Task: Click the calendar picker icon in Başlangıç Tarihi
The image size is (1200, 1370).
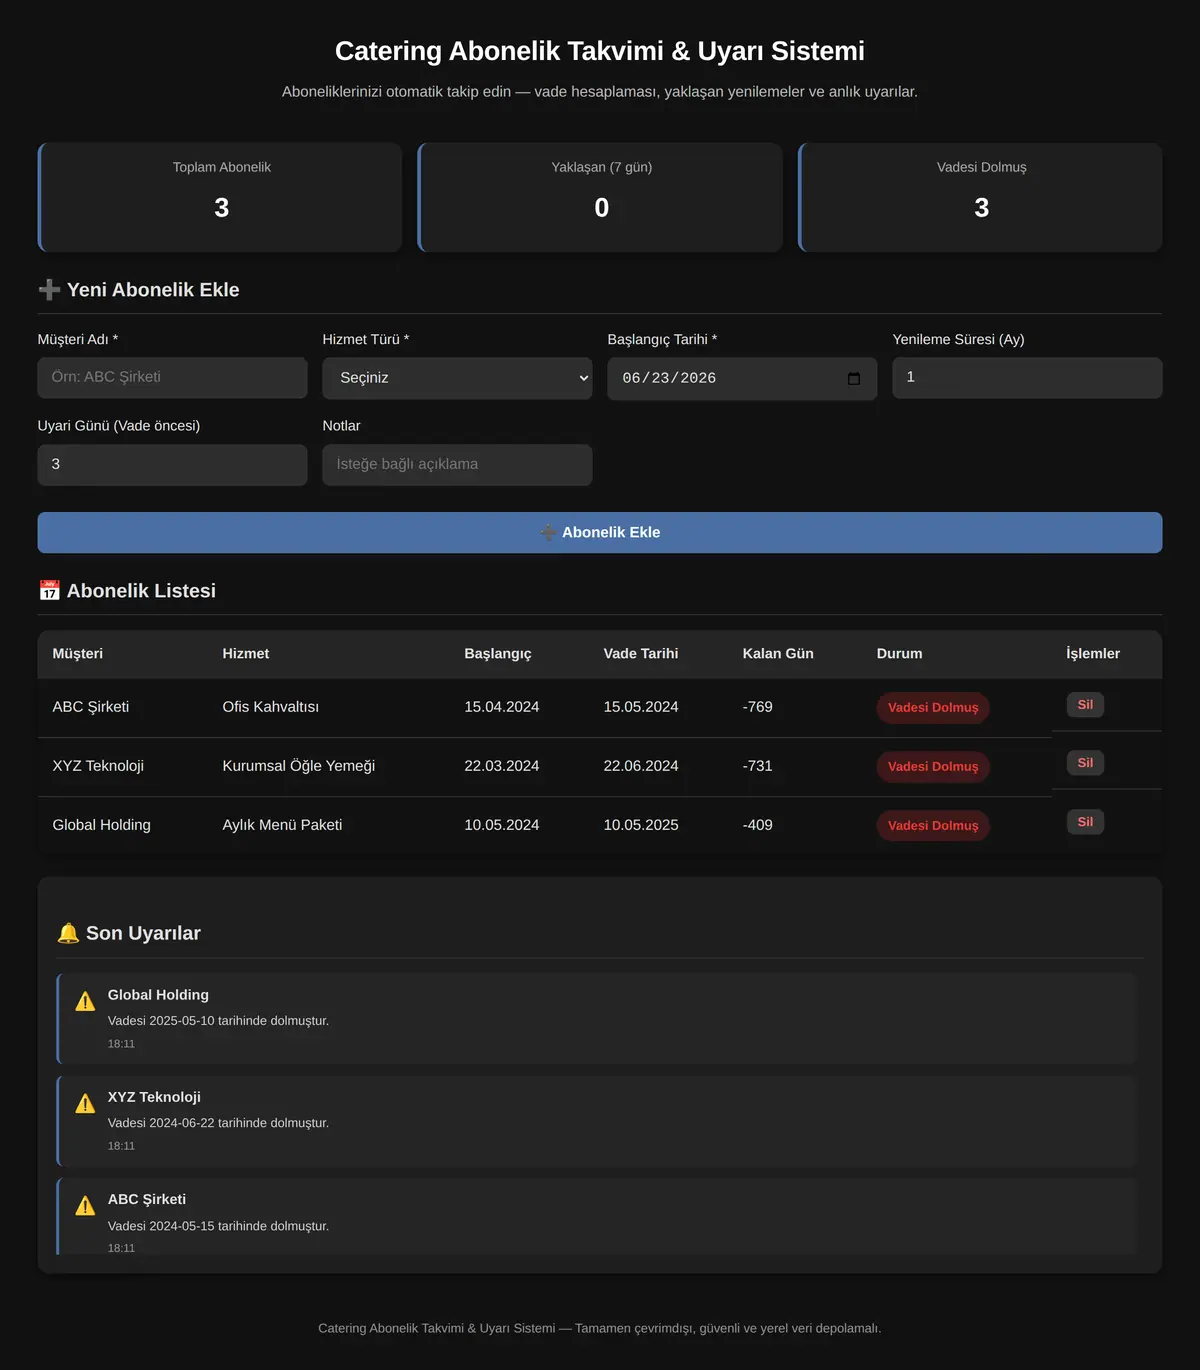Action: [853, 378]
